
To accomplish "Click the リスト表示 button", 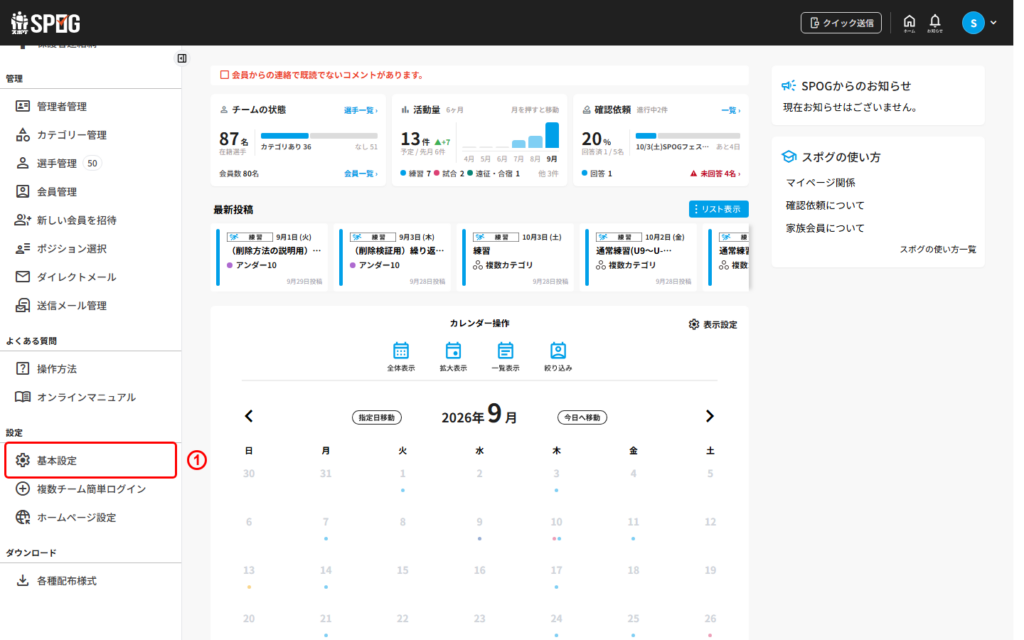I will point(718,209).
